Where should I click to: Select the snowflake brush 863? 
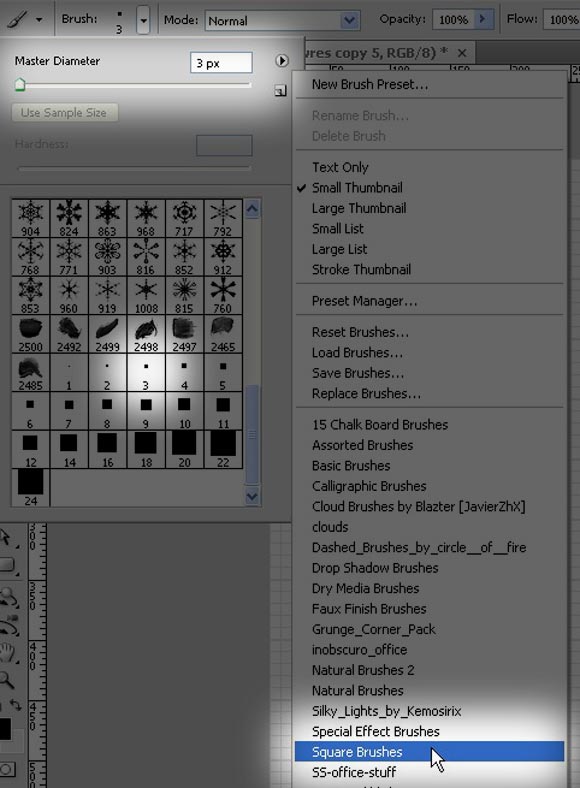click(108, 218)
